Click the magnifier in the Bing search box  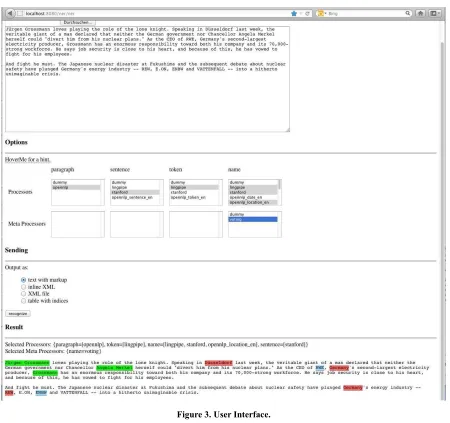(x=408, y=13)
